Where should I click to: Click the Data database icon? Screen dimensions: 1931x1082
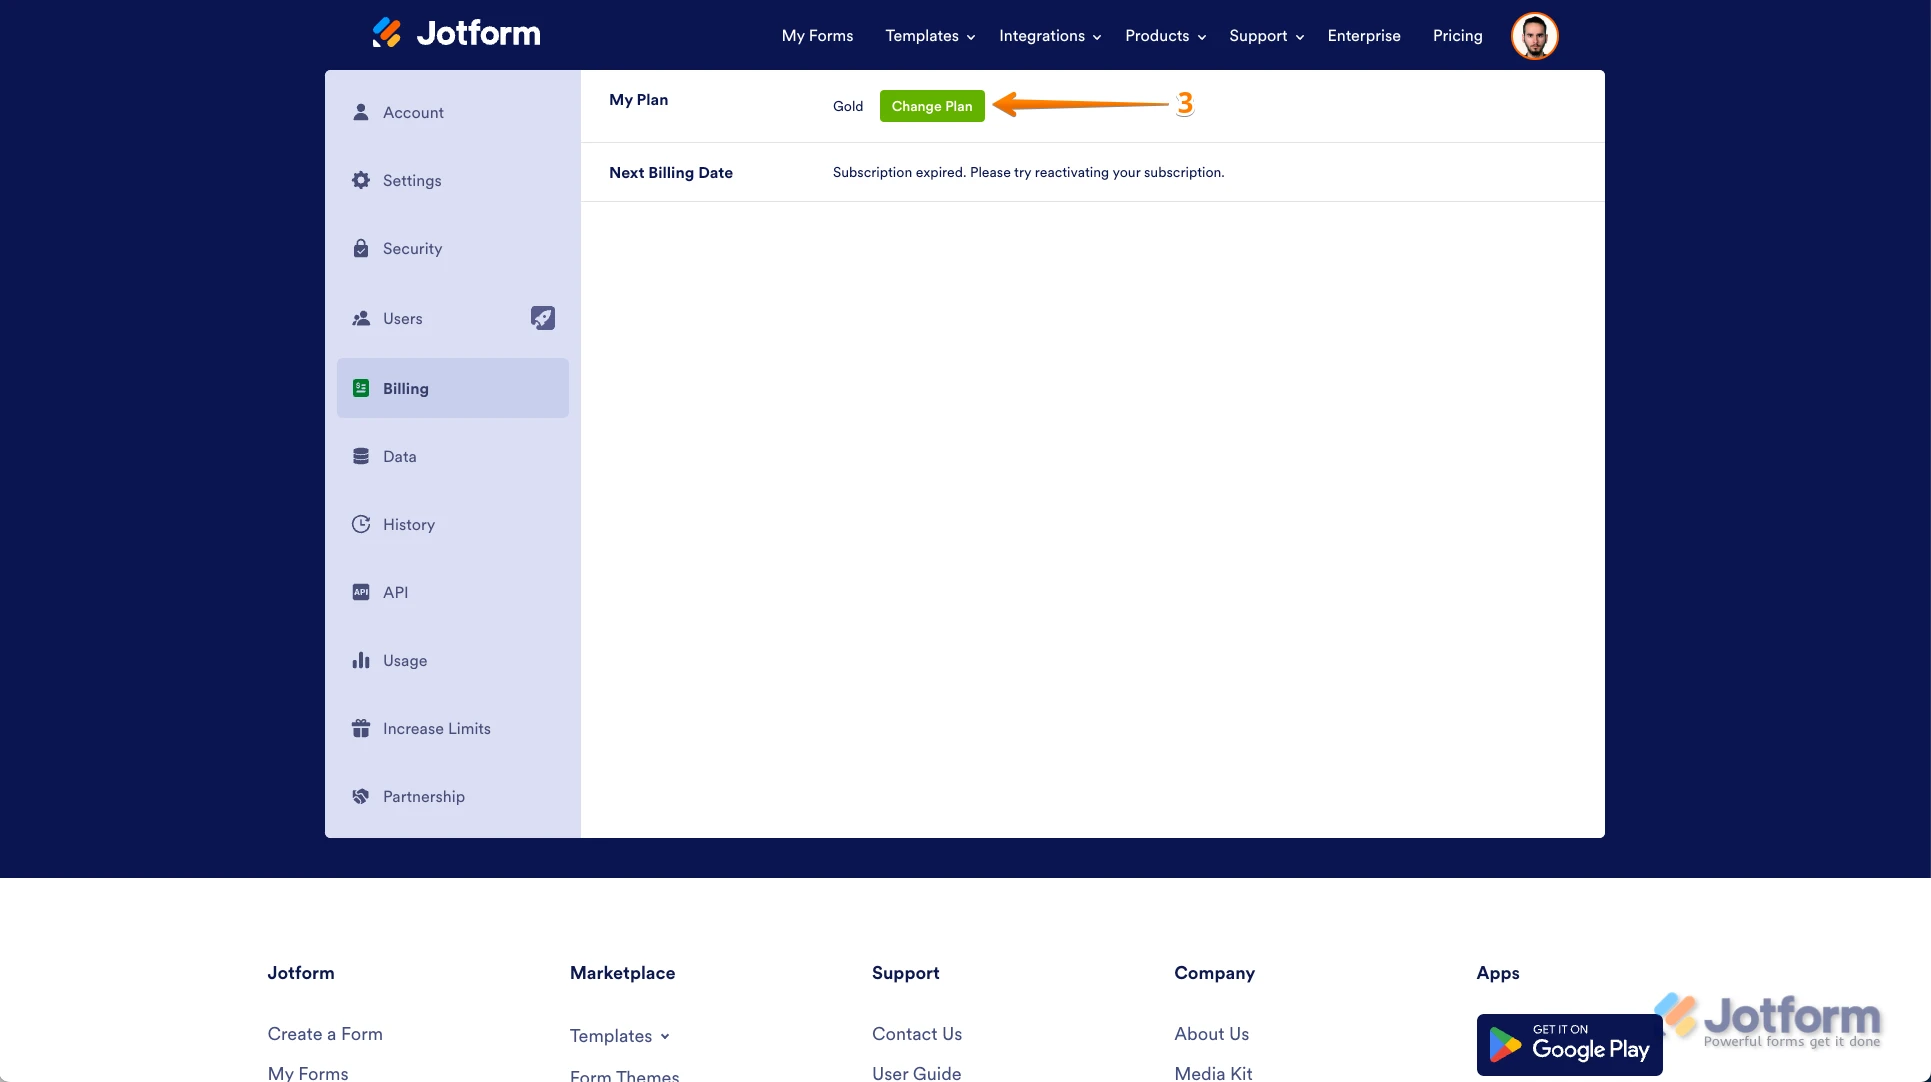pos(361,456)
